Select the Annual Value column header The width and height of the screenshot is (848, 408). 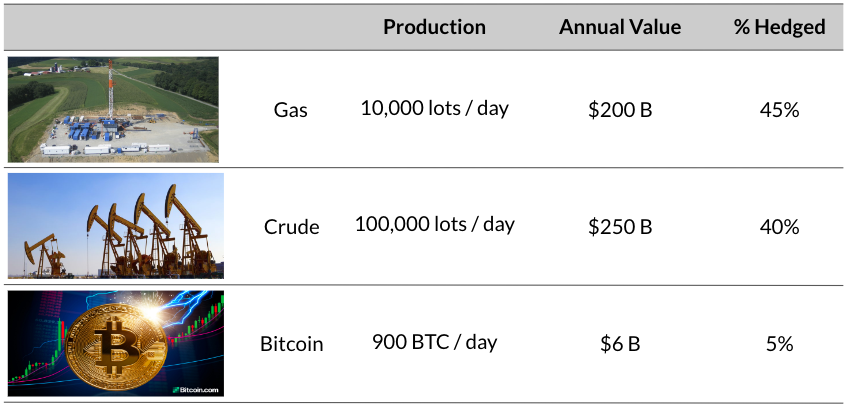tap(620, 27)
